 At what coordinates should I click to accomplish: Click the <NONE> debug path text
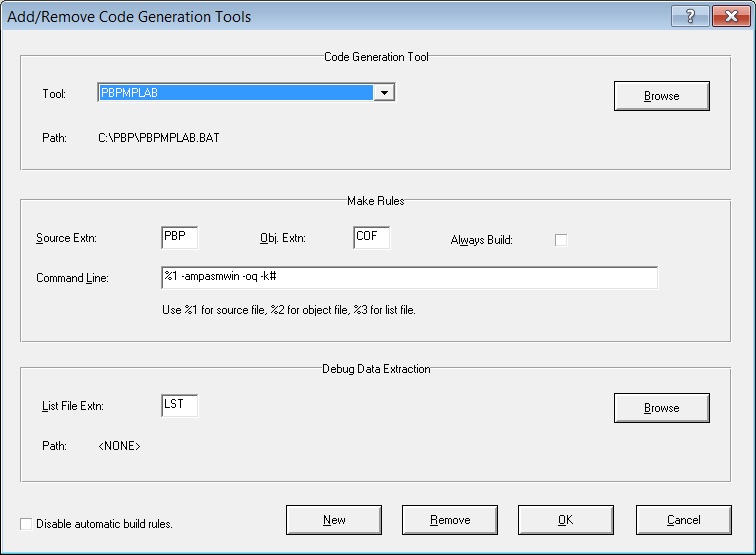pyautogui.click(x=119, y=446)
